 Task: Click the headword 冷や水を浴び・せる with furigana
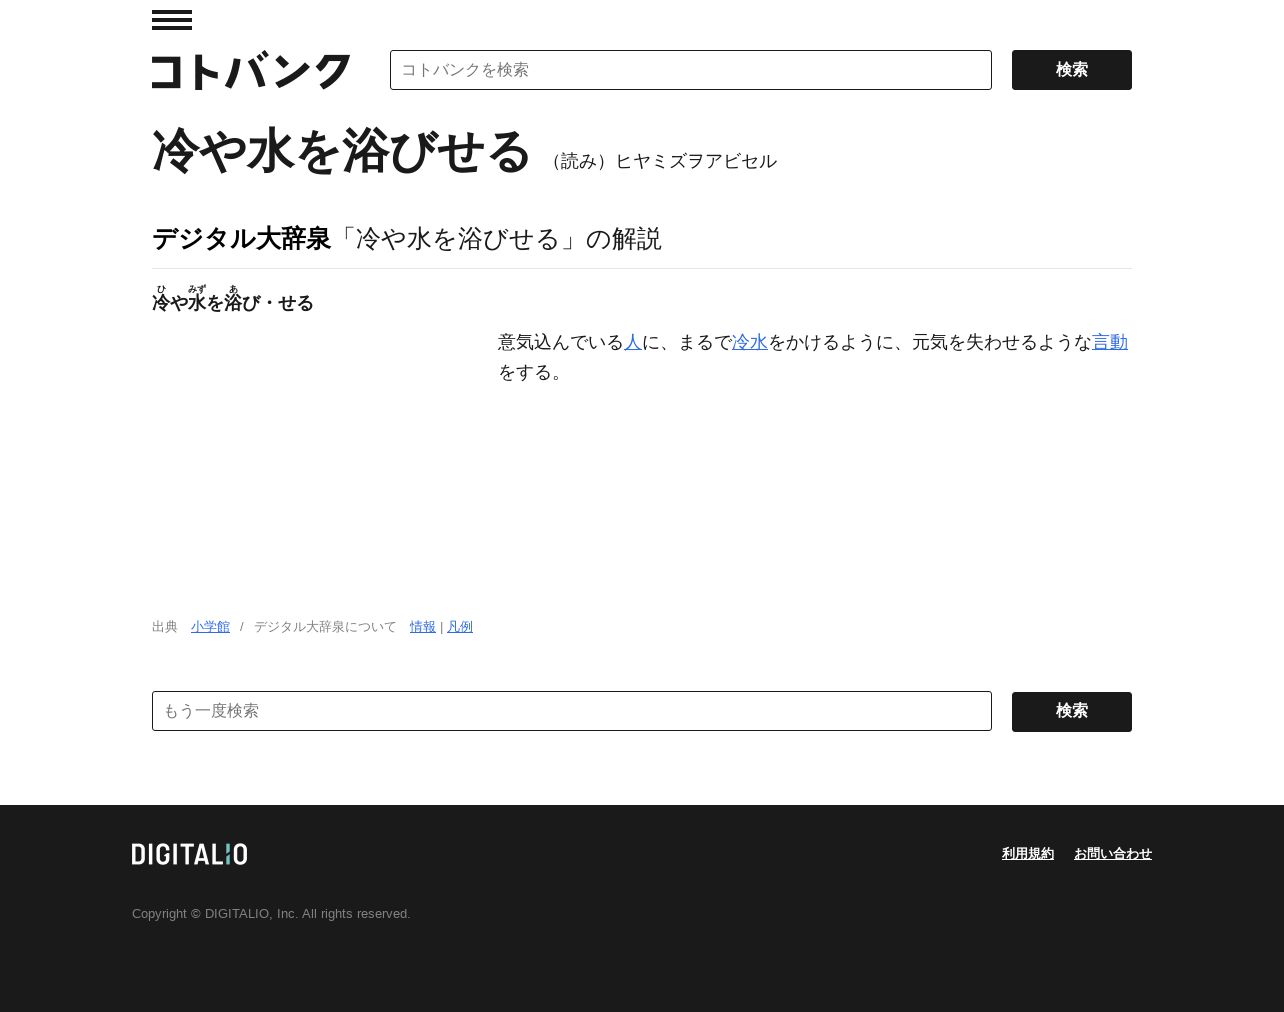[233, 299]
